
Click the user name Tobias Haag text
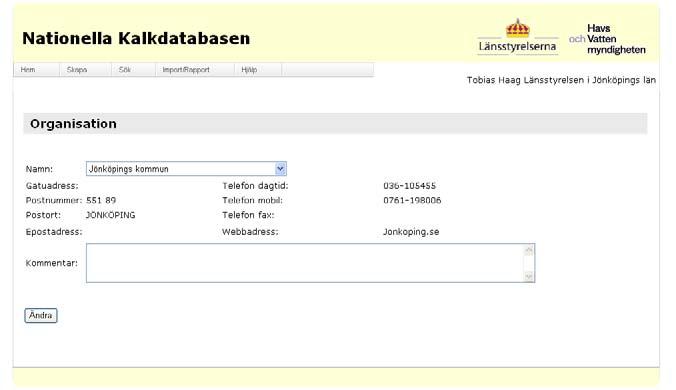coord(494,80)
